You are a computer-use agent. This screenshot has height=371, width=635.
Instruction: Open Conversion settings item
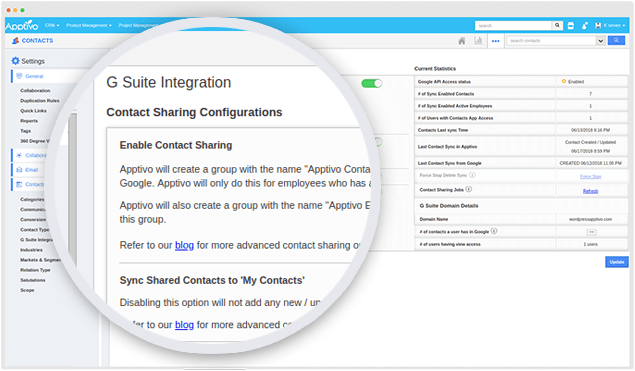point(33,220)
